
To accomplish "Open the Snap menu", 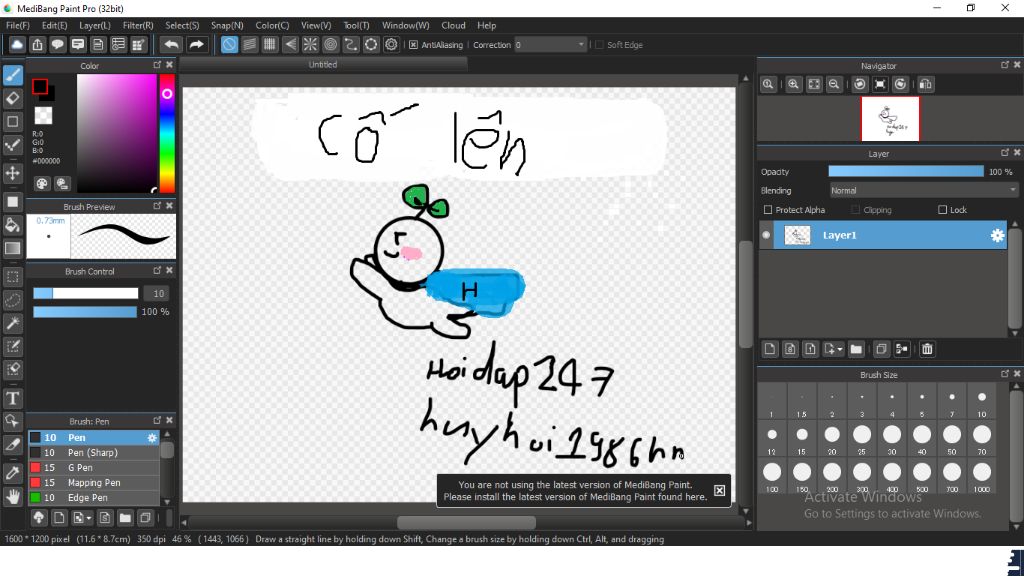I will [x=227, y=25].
